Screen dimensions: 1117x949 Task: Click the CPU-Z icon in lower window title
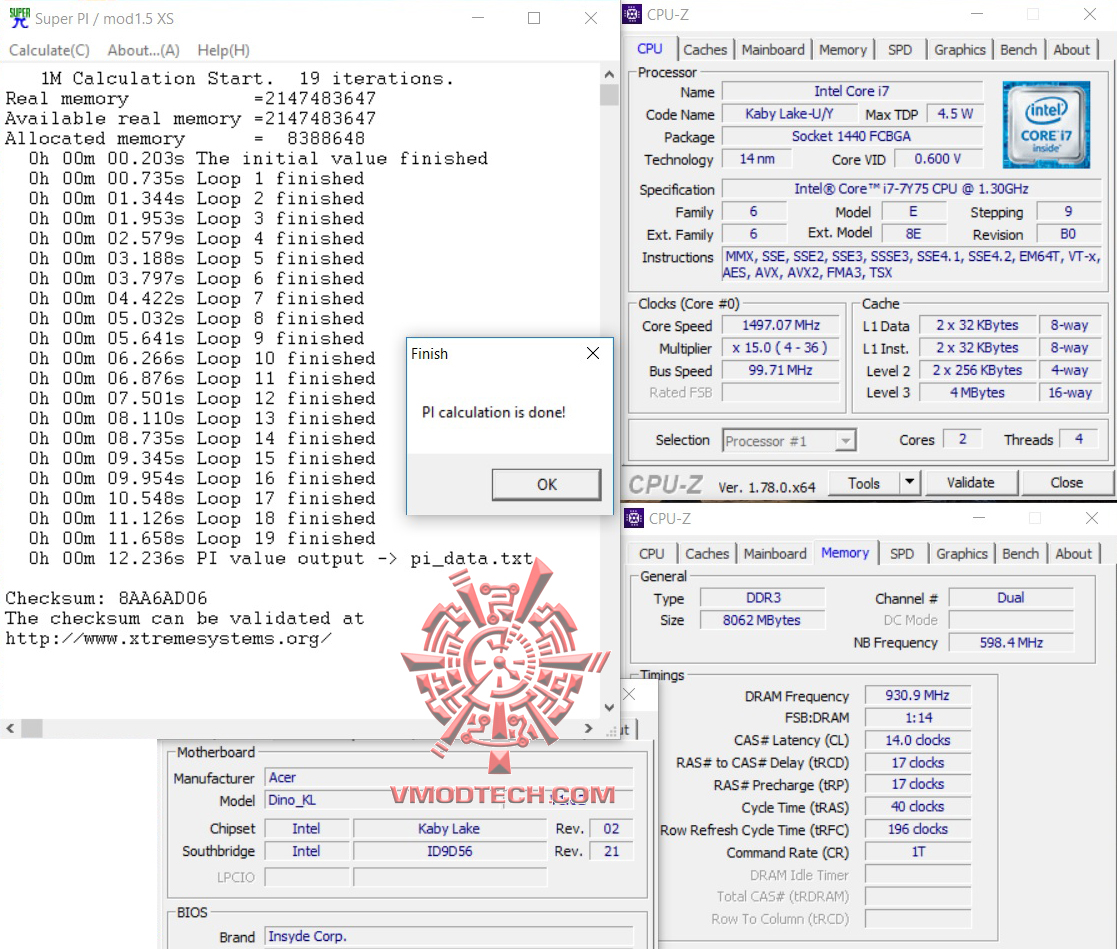tap(633, 518)
